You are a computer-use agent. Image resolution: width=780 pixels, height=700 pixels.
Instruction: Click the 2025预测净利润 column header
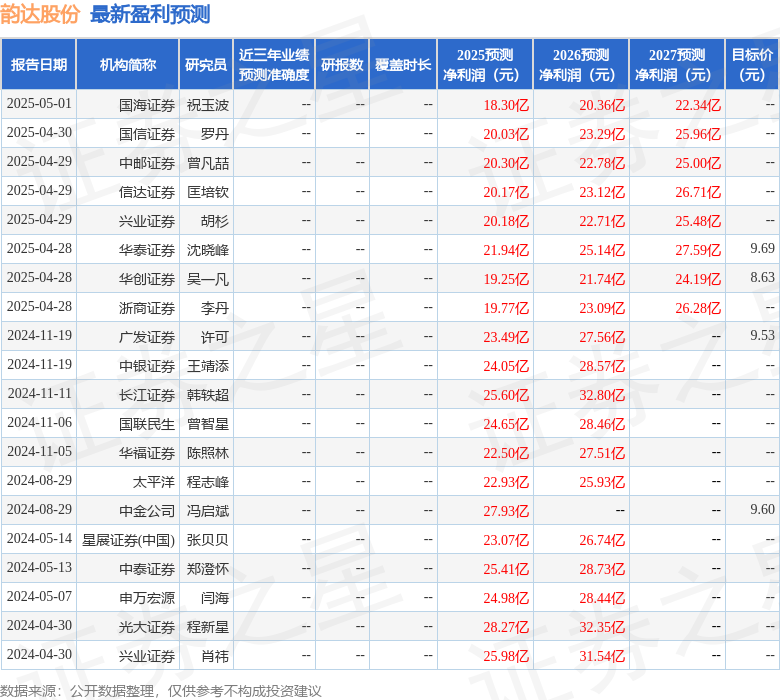pyautogui.click(x=485, y=65)
